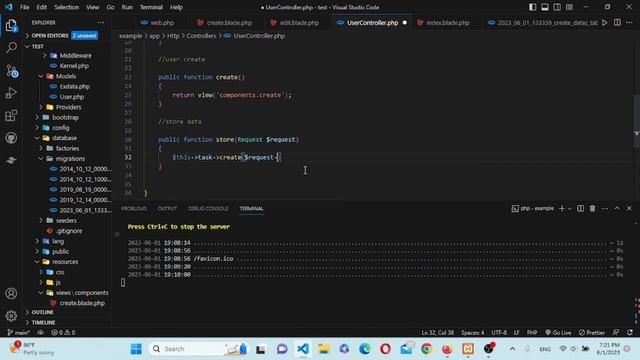Open the Run and Debug view
Image resolution: width=640 pixels, height=360 pixels.
pos(11,93)
